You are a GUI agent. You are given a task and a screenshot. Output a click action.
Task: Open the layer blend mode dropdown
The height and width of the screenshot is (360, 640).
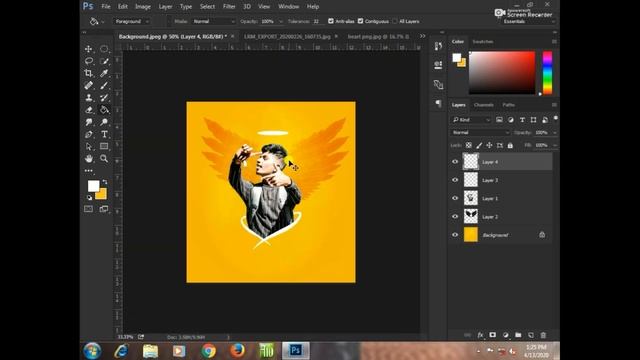(480, 133)
